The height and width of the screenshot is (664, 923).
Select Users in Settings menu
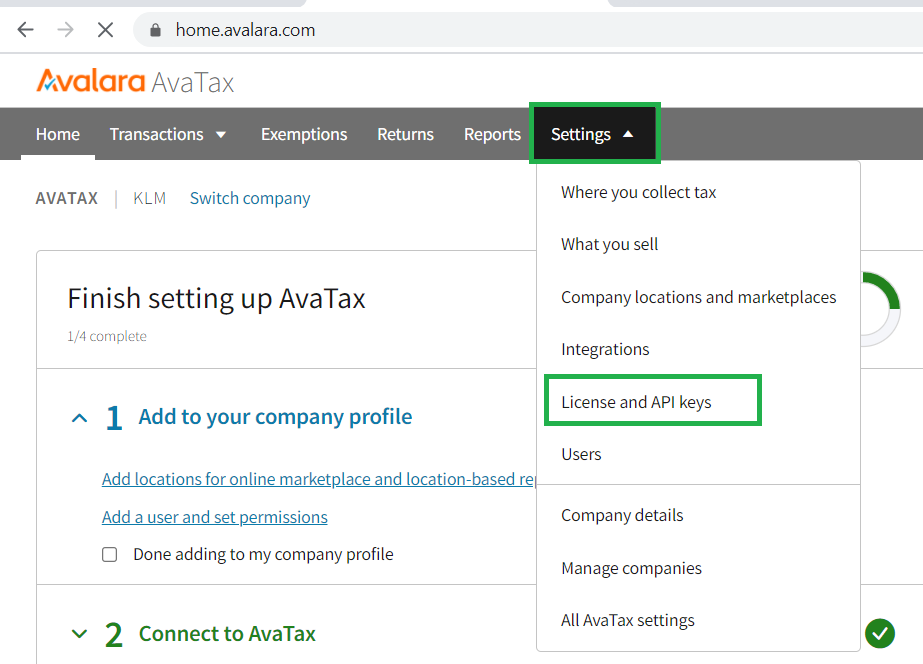click(581, 454)
